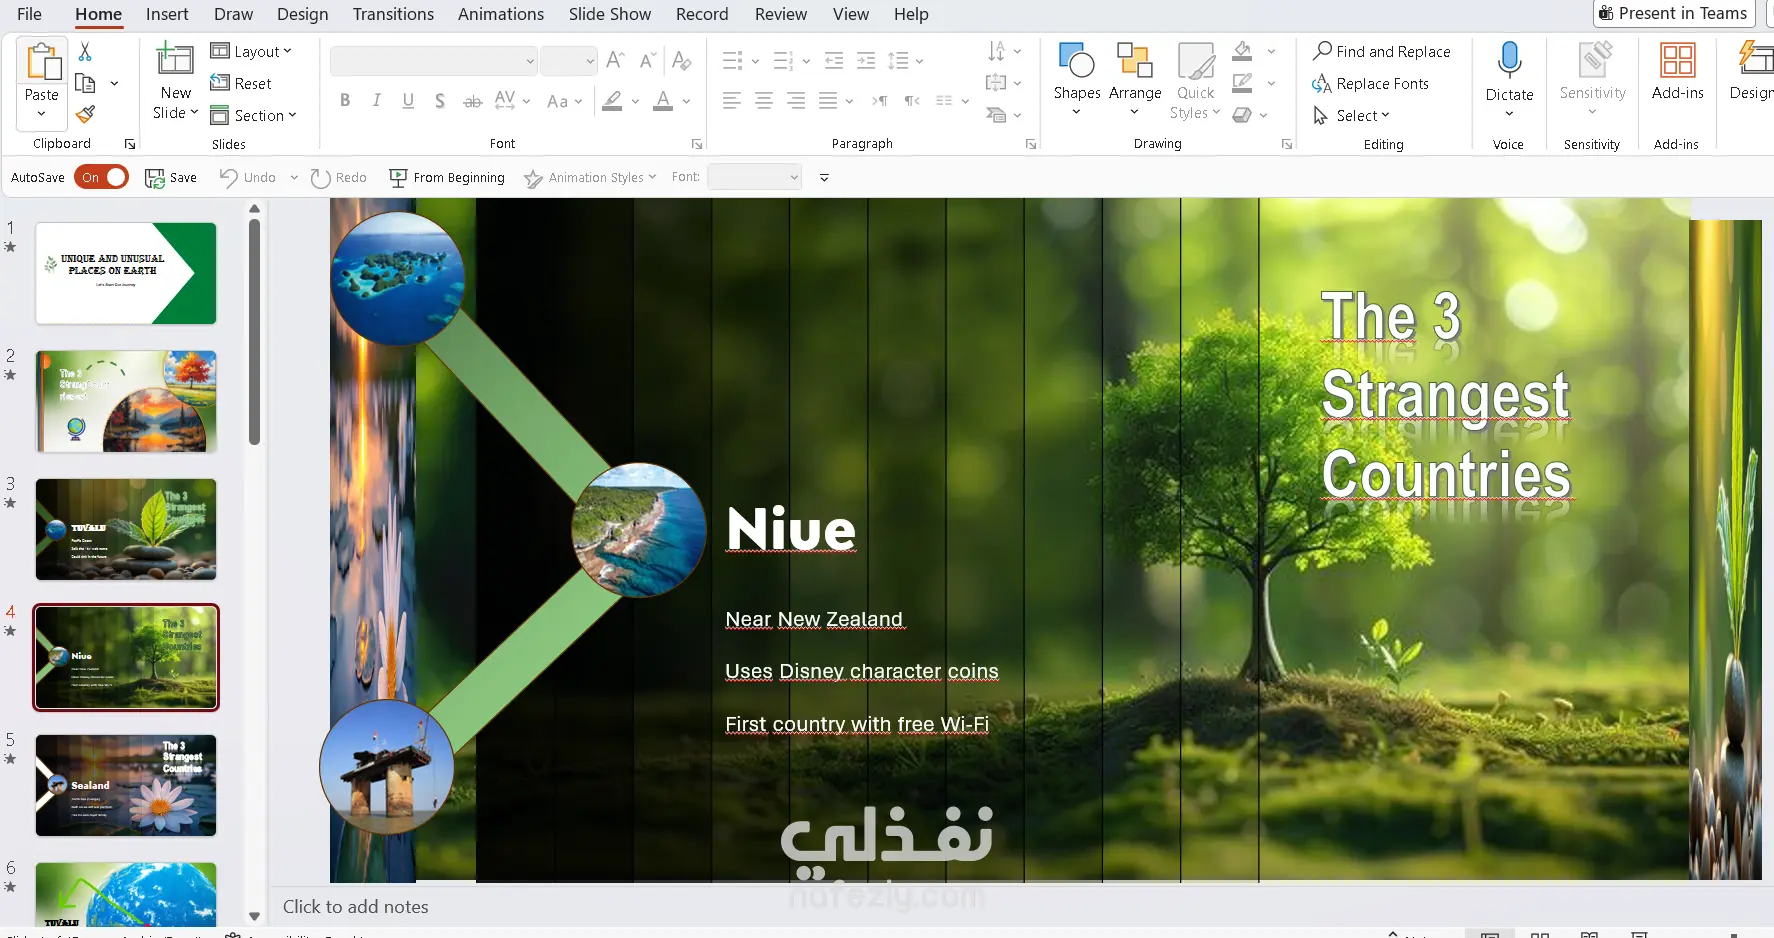This screenshot has width=1774, height=938.
Task: Toggle Underline formatting
Action: [408, 101]
